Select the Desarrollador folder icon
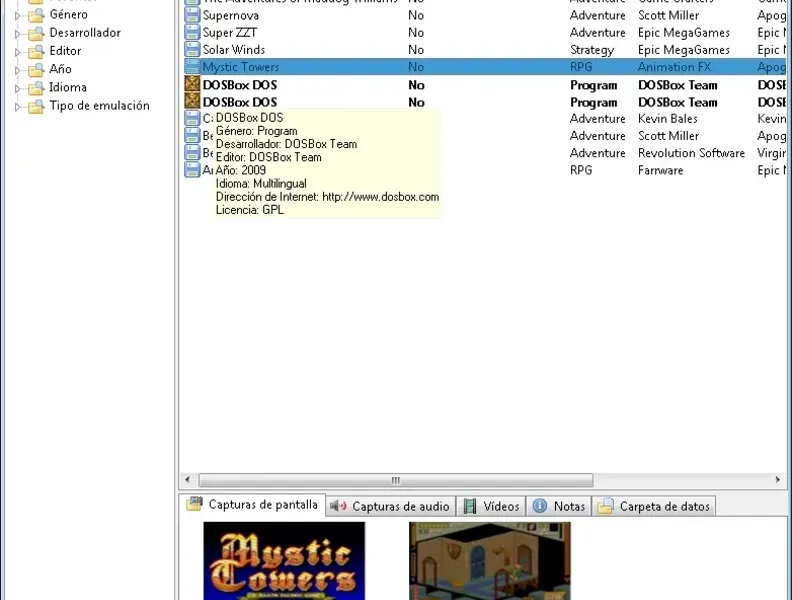792x600 pixels. [36, 33]
